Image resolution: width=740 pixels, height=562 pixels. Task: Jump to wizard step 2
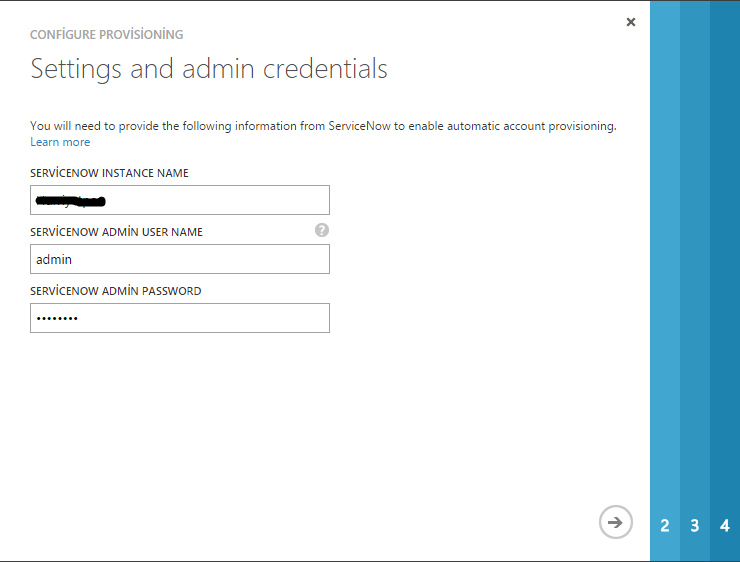click(x=665, y=525)
